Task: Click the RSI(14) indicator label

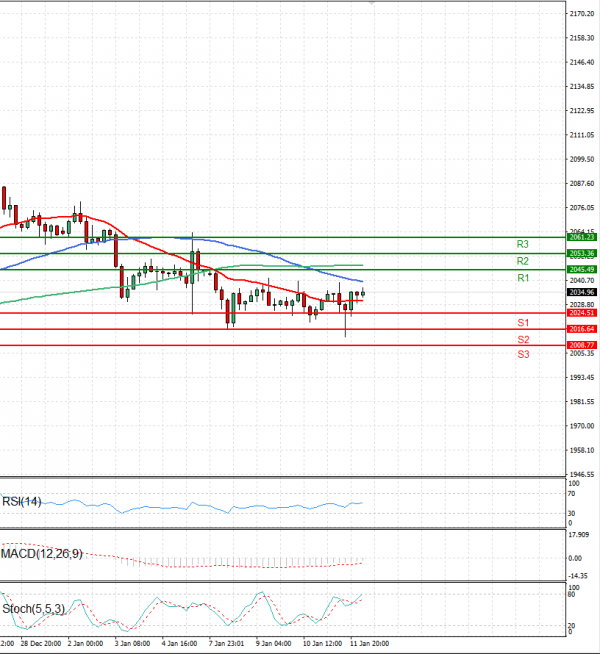Action: click(22, 501)
